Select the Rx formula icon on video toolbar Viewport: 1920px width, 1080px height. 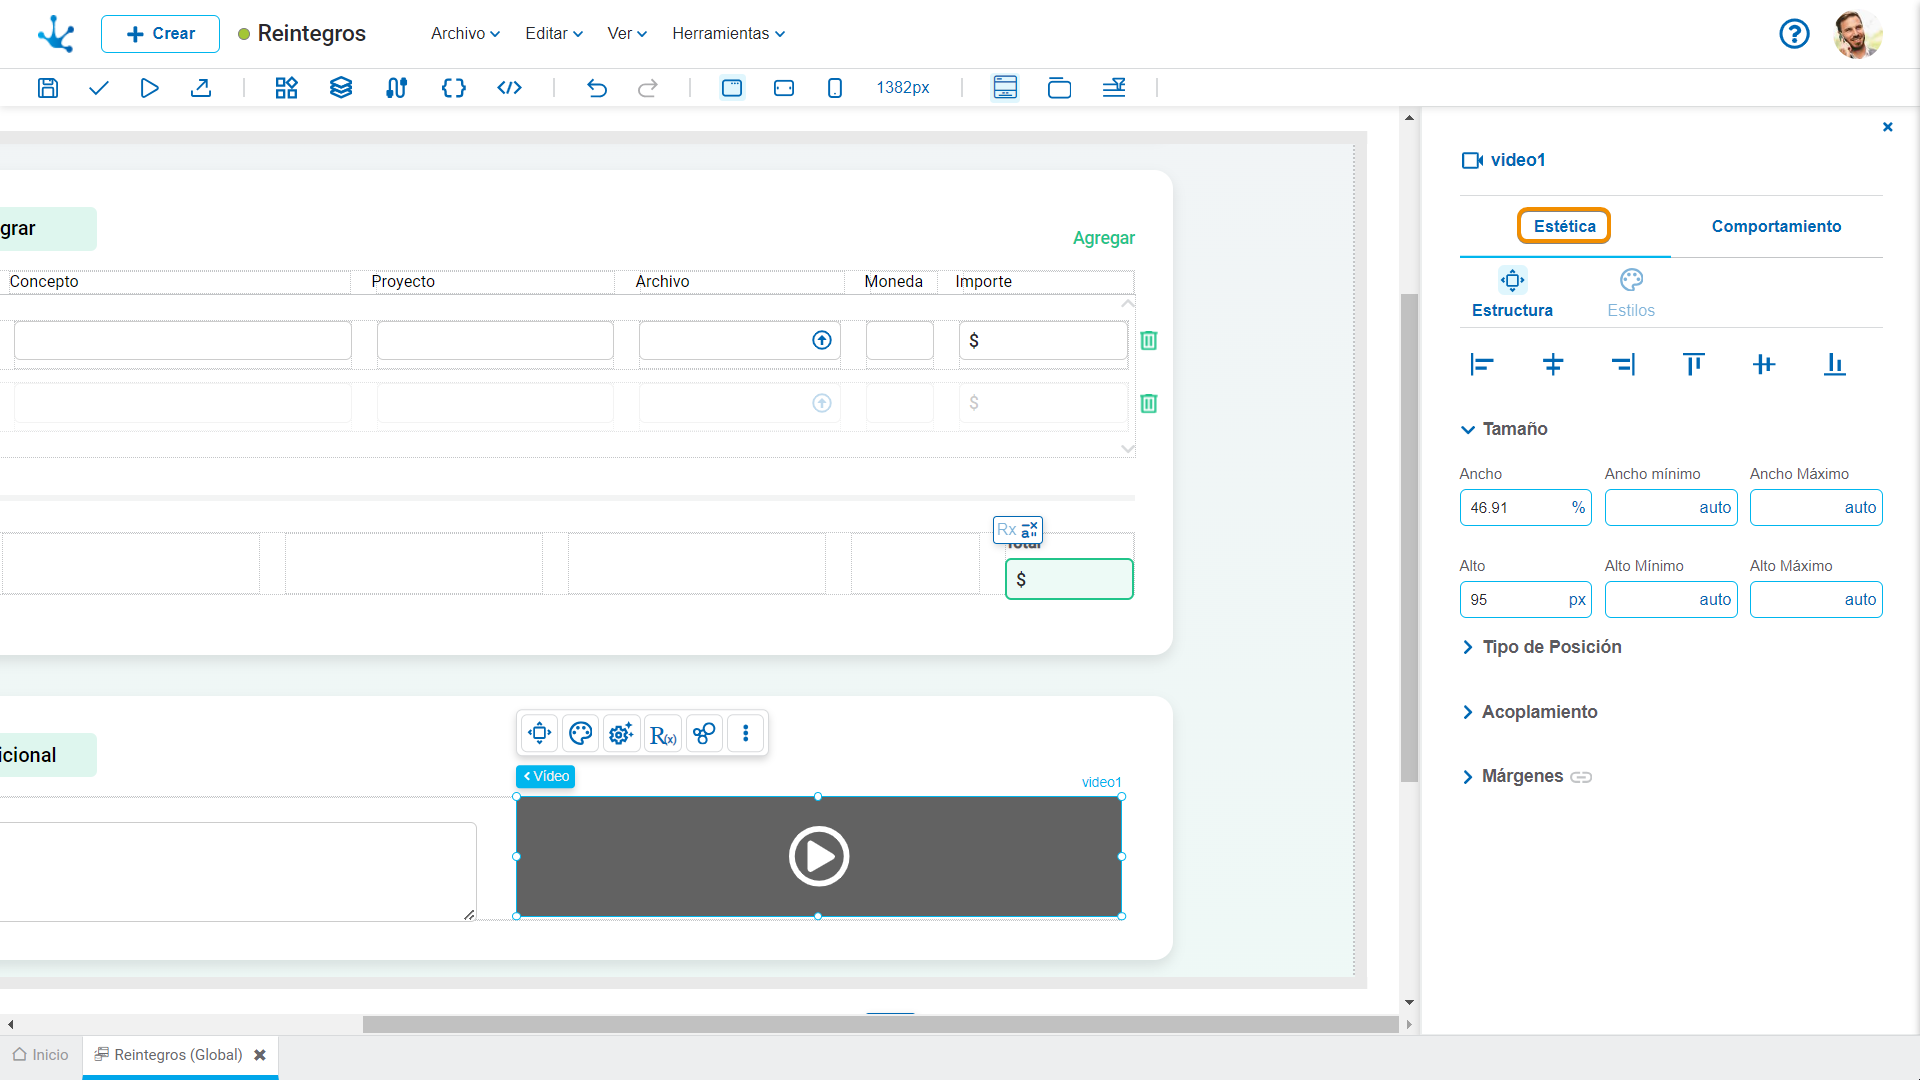663,733
